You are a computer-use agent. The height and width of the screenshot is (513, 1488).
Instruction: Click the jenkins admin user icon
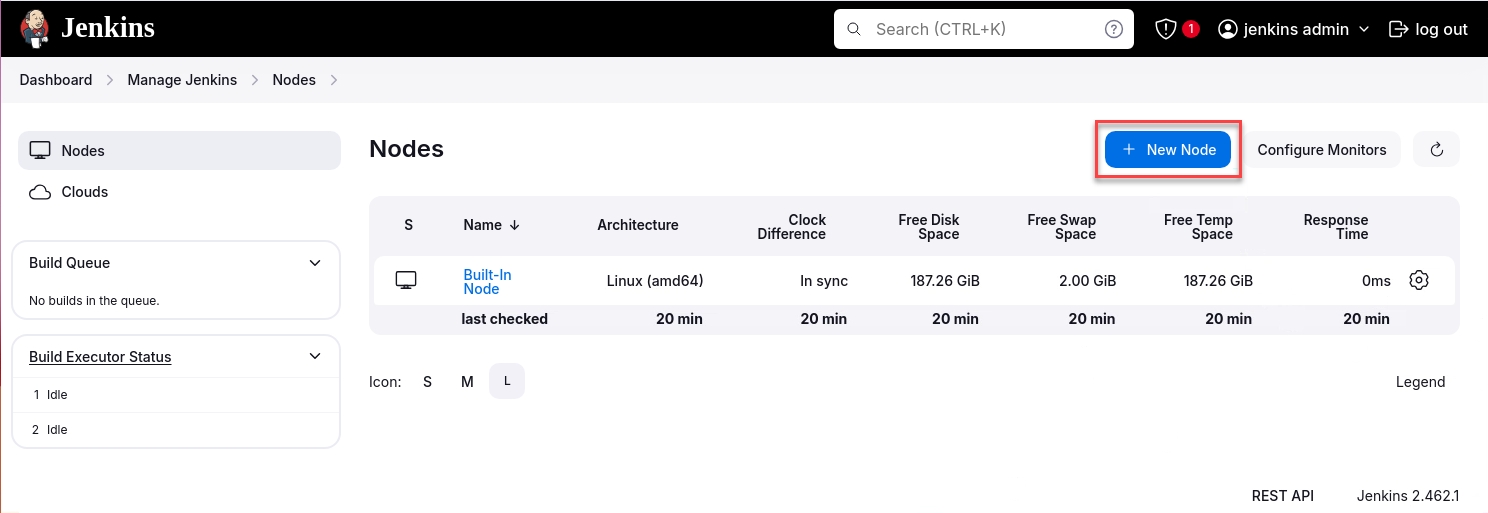pyautogui.click(x=1228, y=29)
